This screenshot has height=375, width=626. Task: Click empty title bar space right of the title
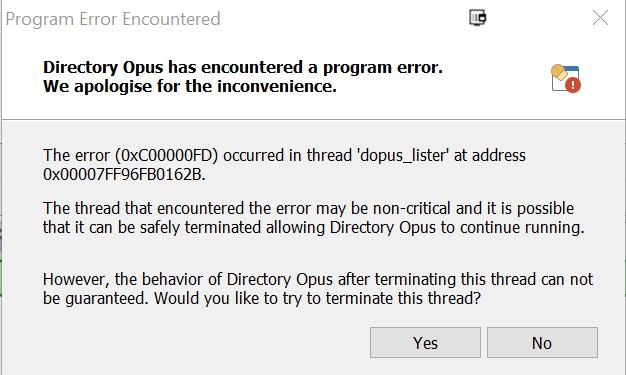coord(343,19)
